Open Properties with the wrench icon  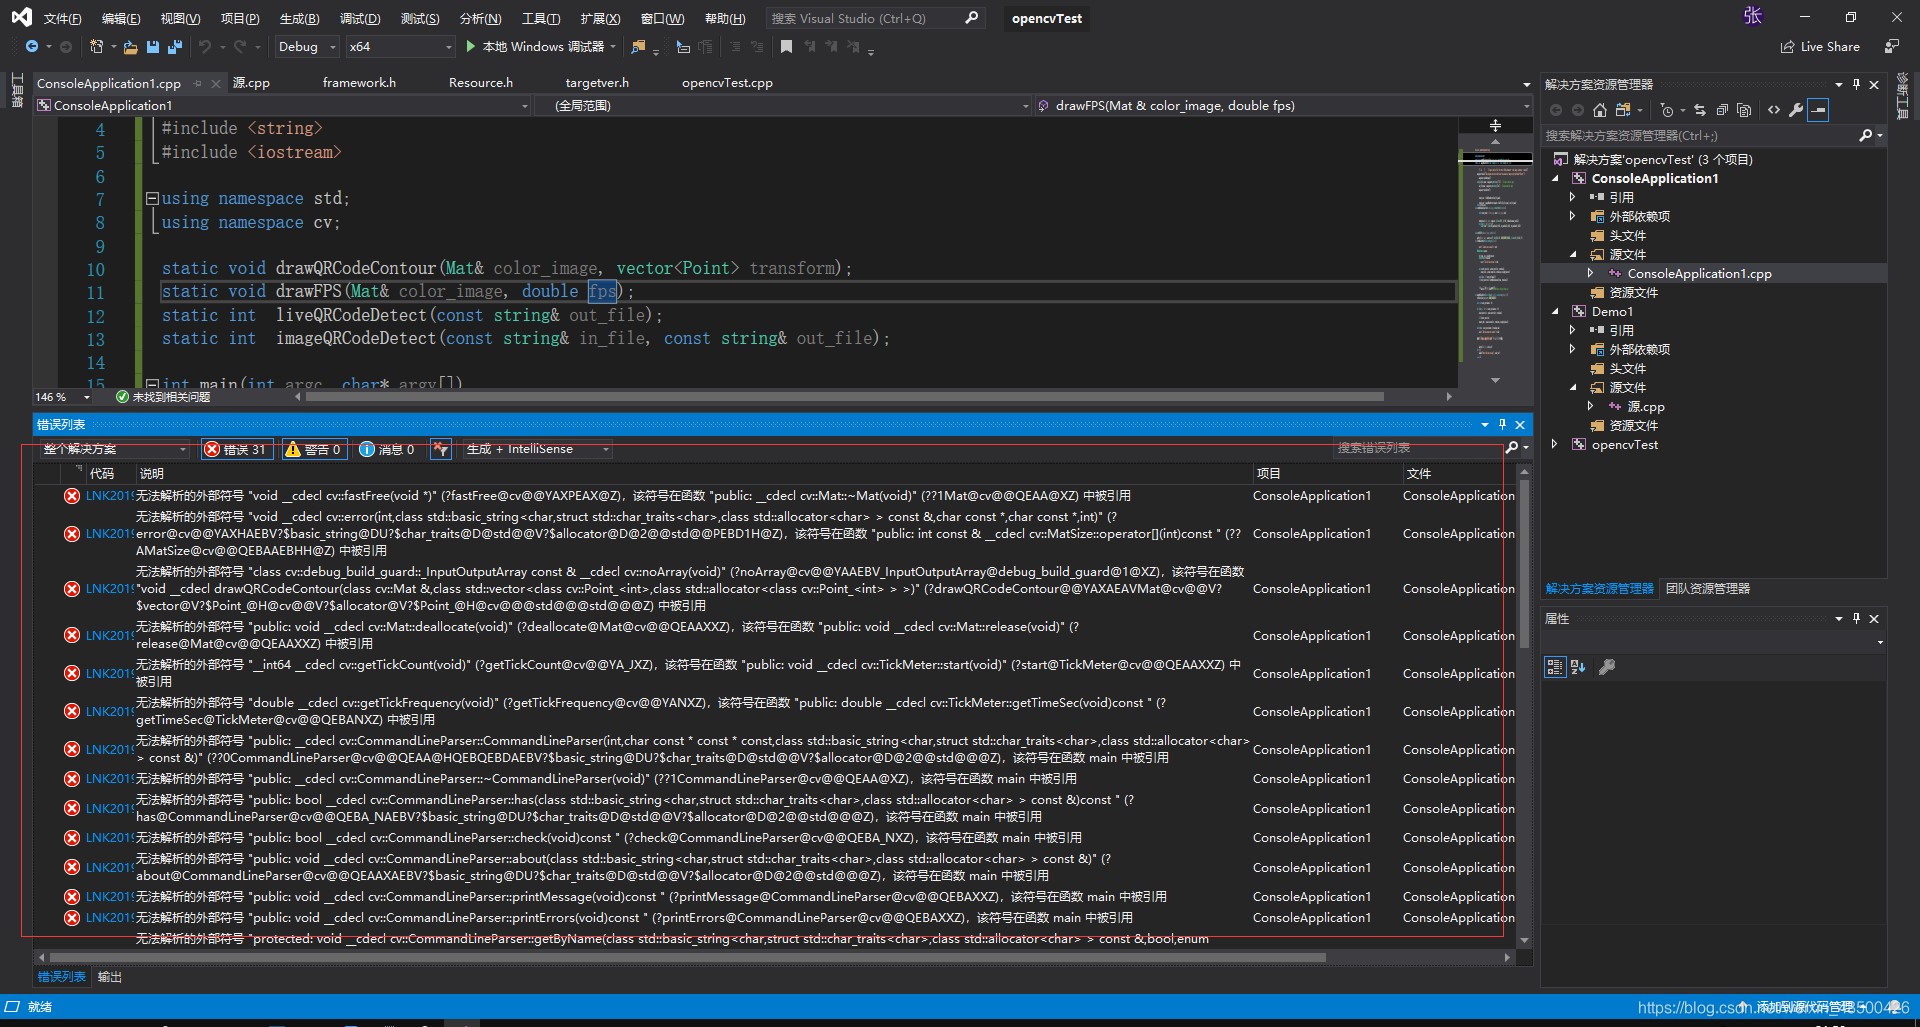coord(1796,110)
